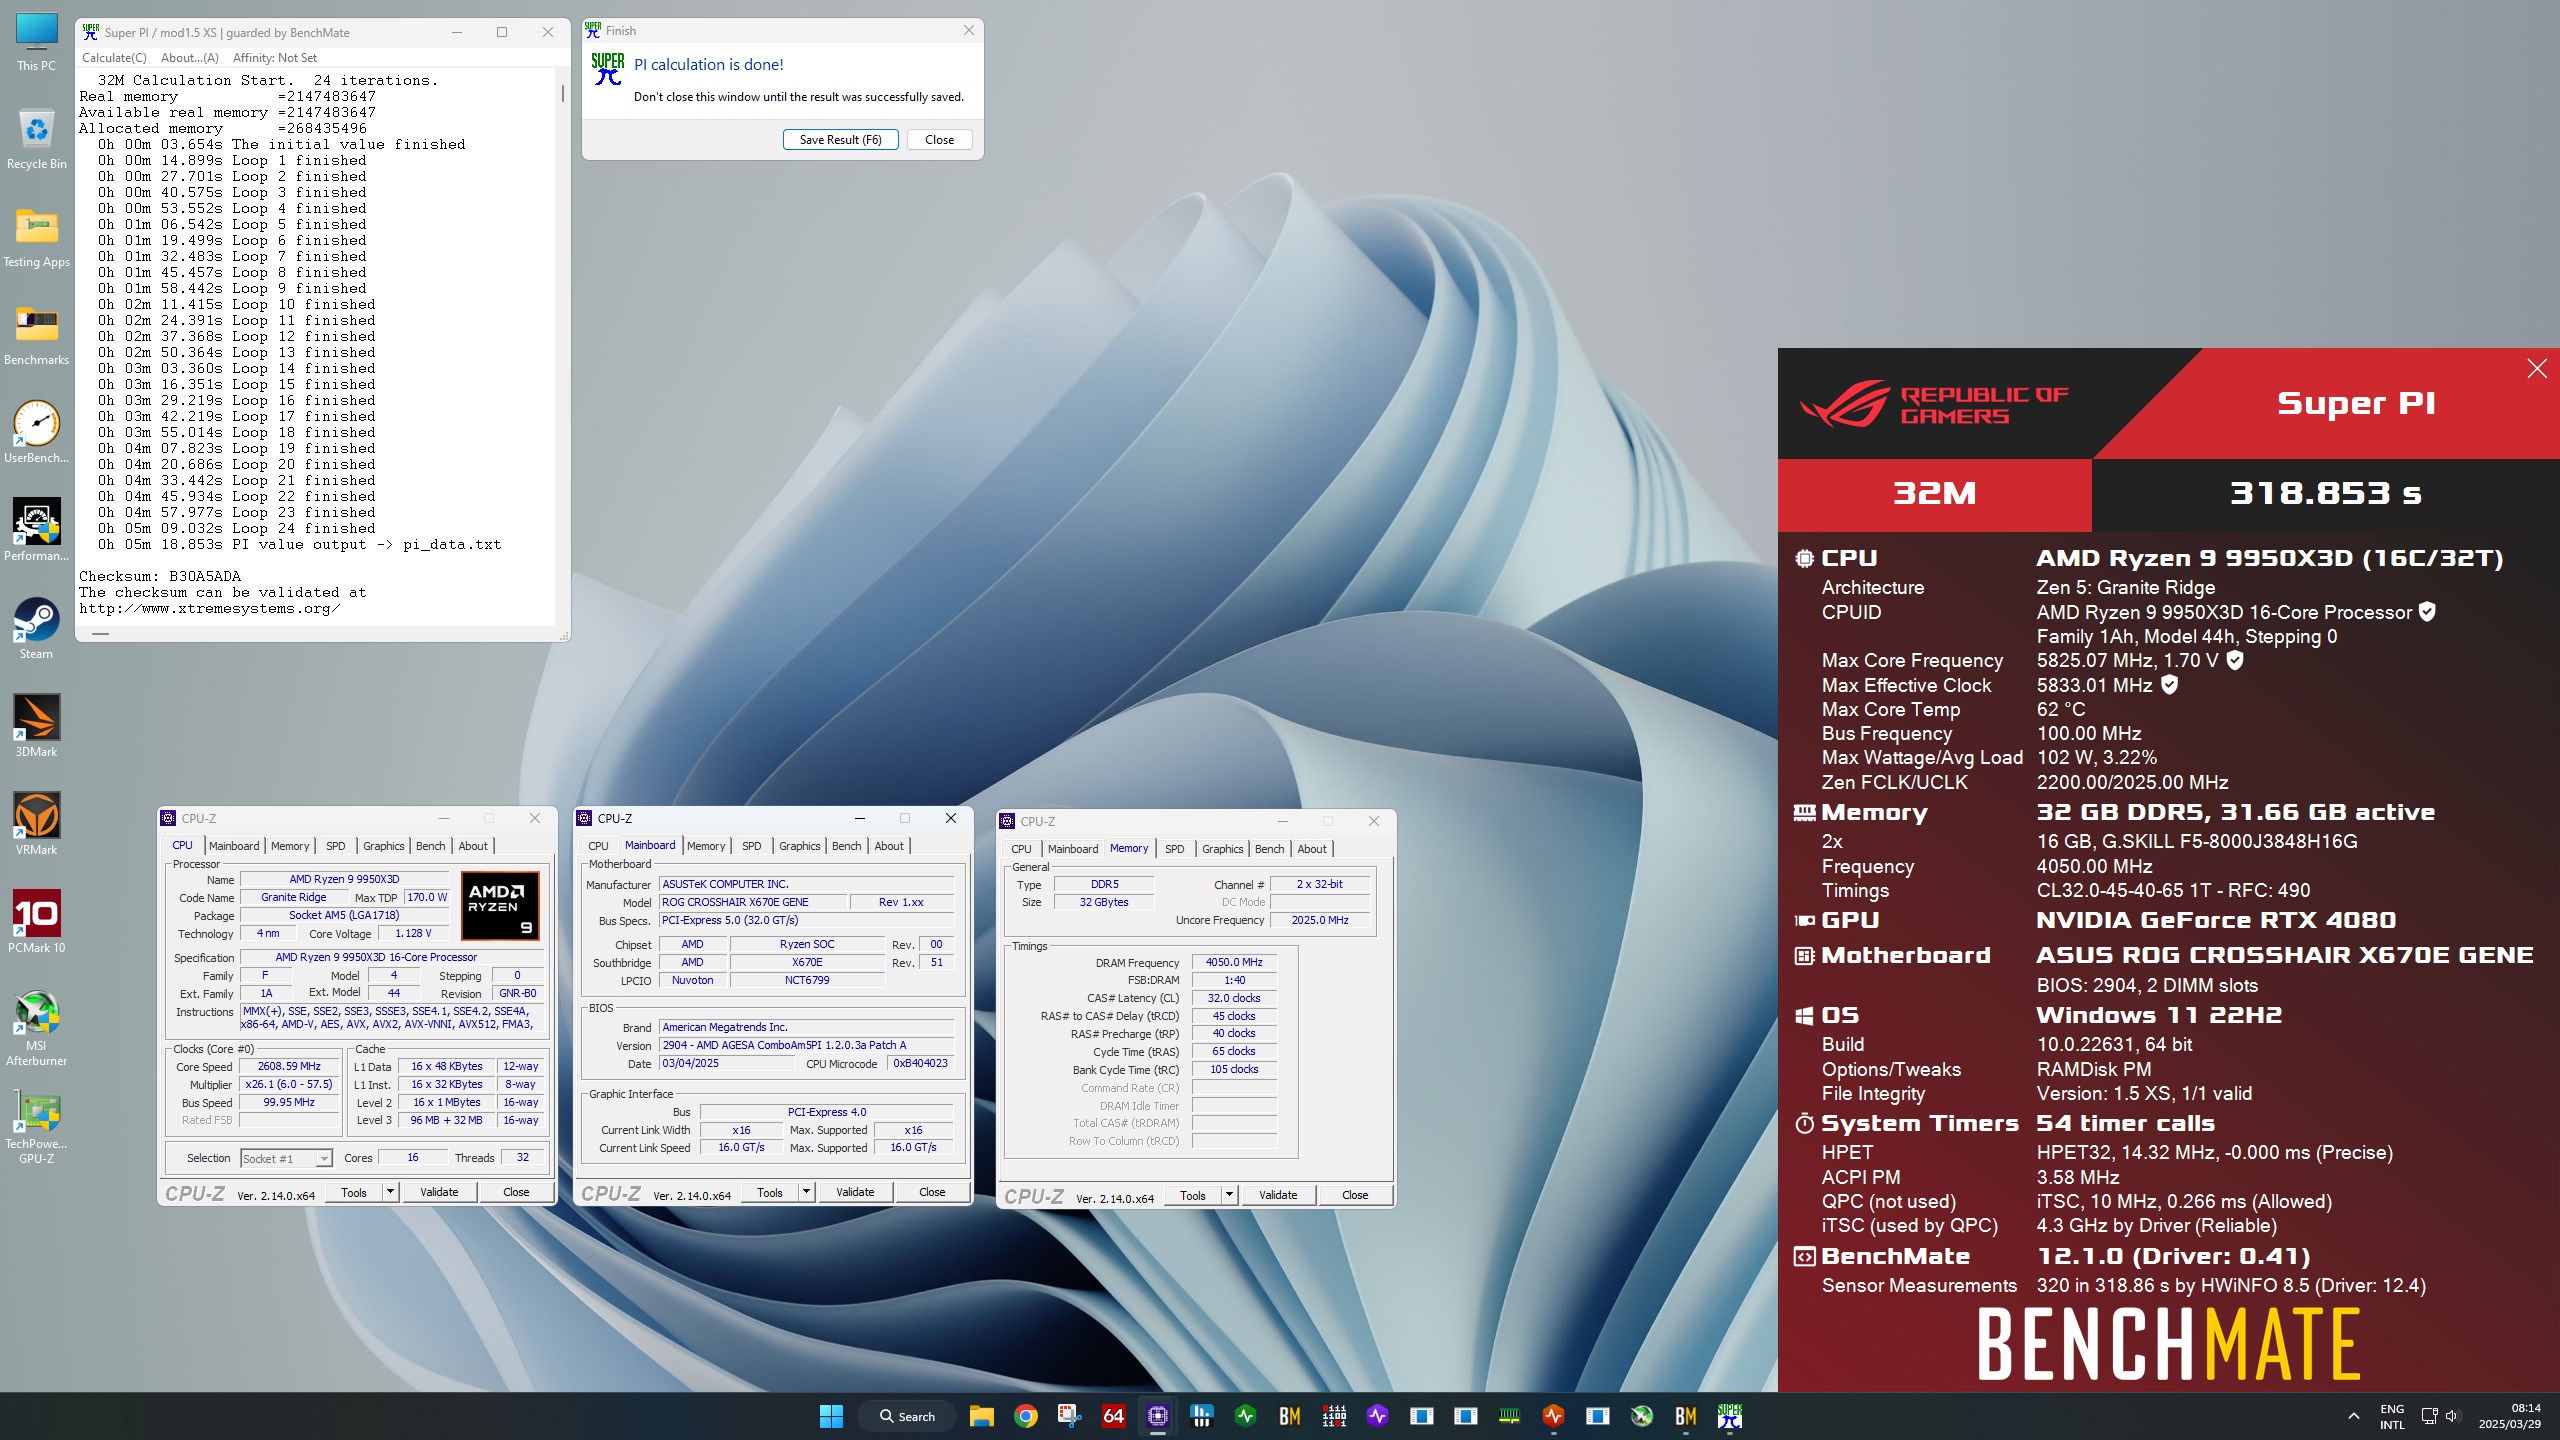Screen dimensions: 2560x1440
Task: Open the Calculate(C) menu in Super PI
Action: (x=114, y=58)
